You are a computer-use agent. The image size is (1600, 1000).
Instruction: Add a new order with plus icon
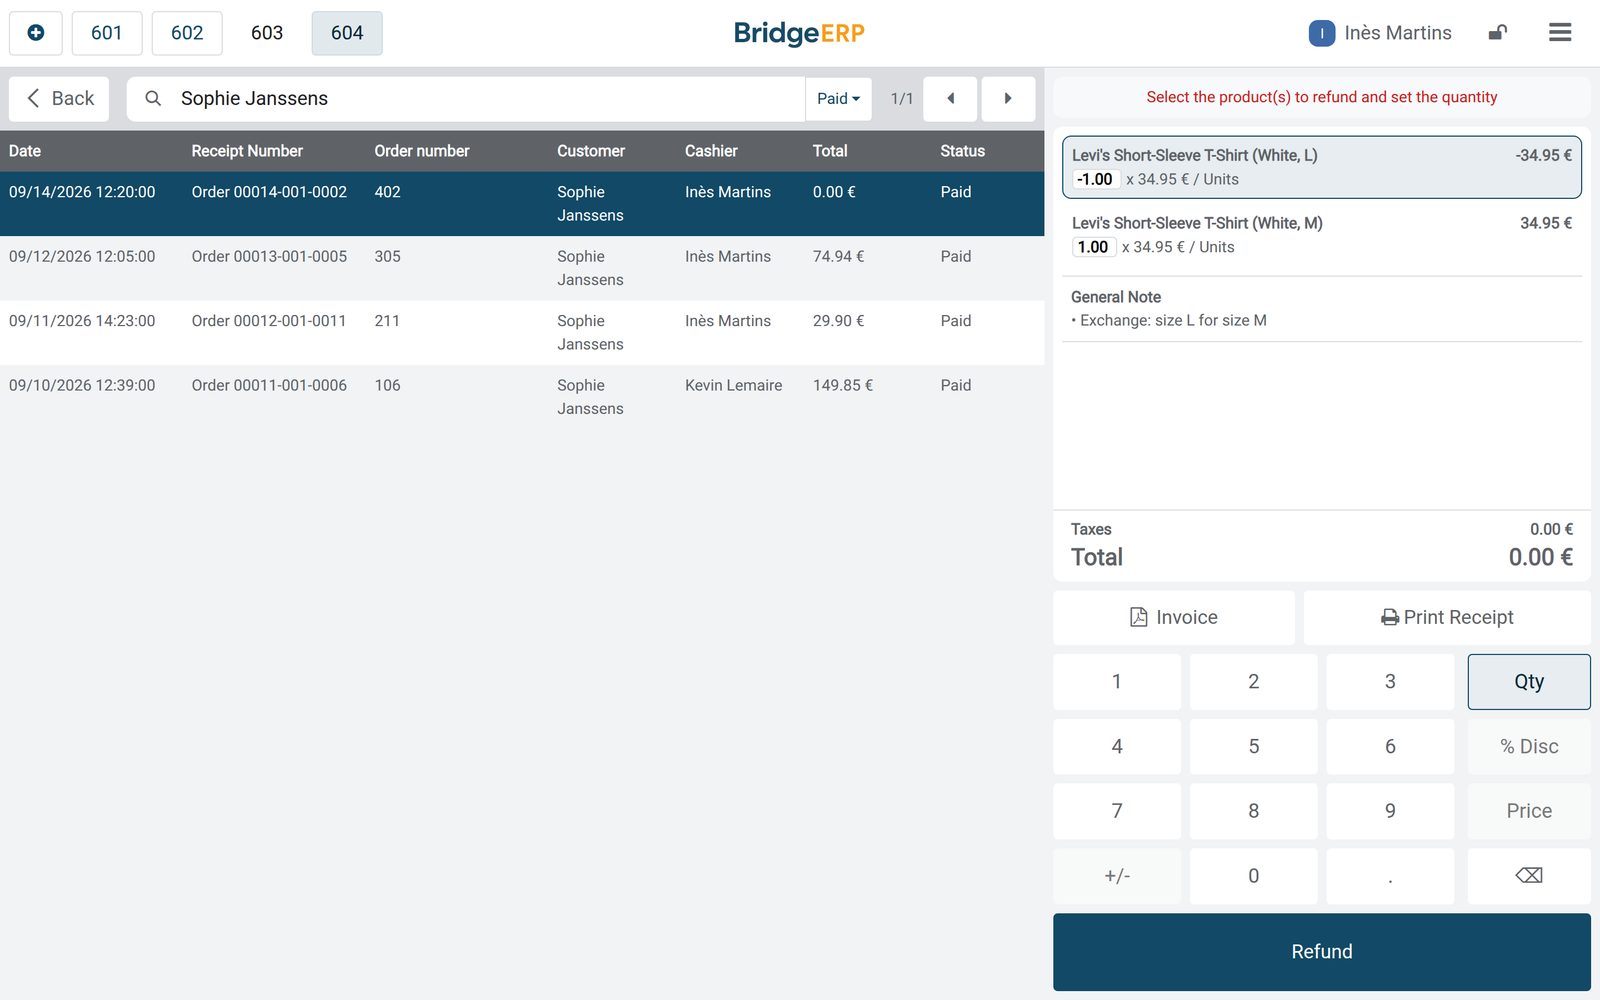pyautogui.click(x=36, y=33)
